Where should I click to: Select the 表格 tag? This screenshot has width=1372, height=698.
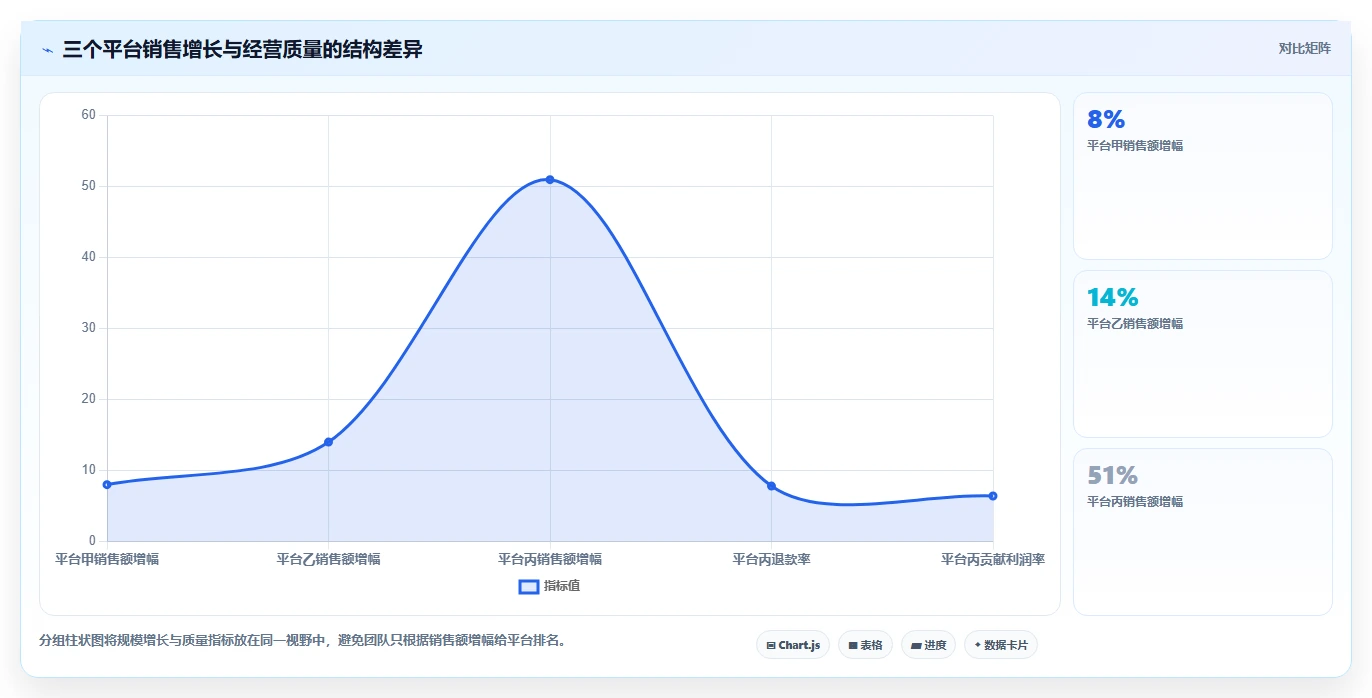(865, 645)
